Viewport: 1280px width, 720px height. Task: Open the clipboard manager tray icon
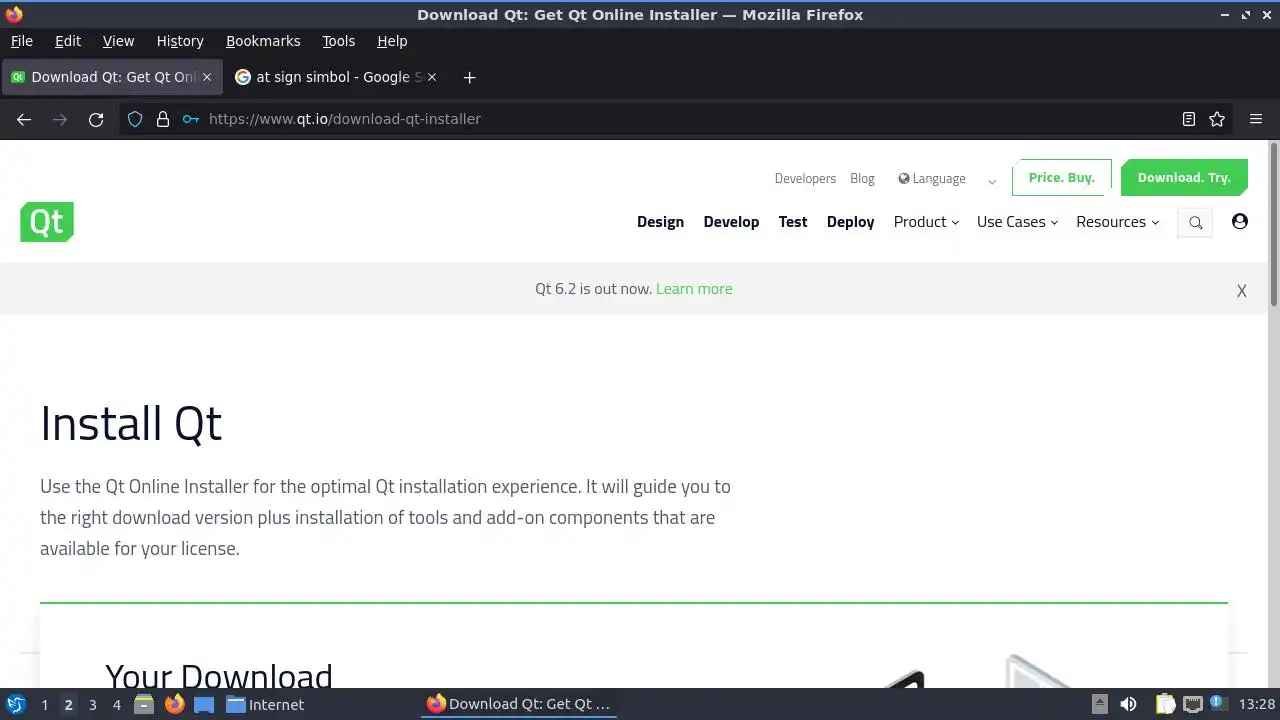(x=1165, y=704)
